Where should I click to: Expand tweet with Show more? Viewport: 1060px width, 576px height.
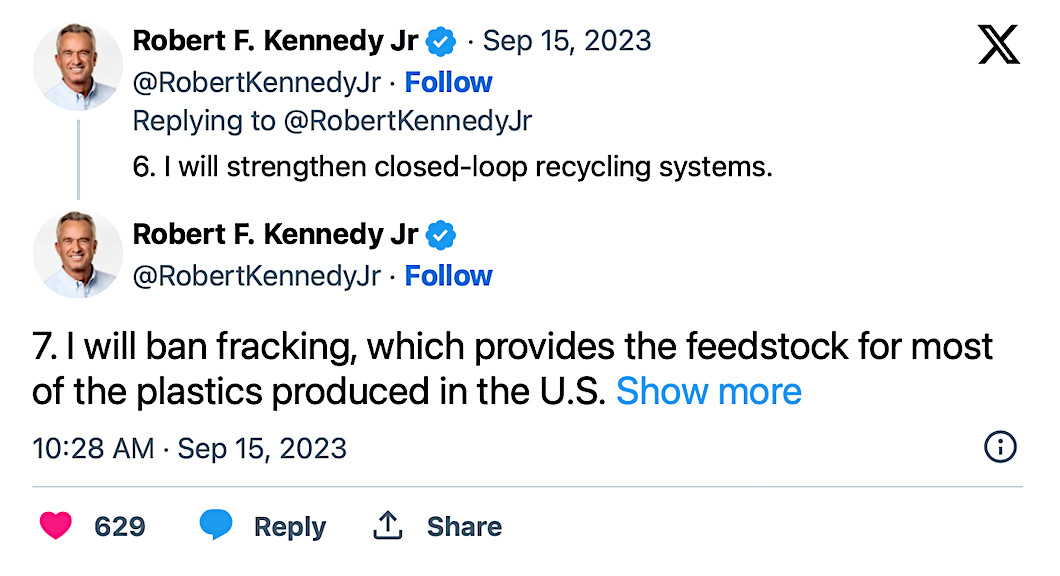point(708,391)
